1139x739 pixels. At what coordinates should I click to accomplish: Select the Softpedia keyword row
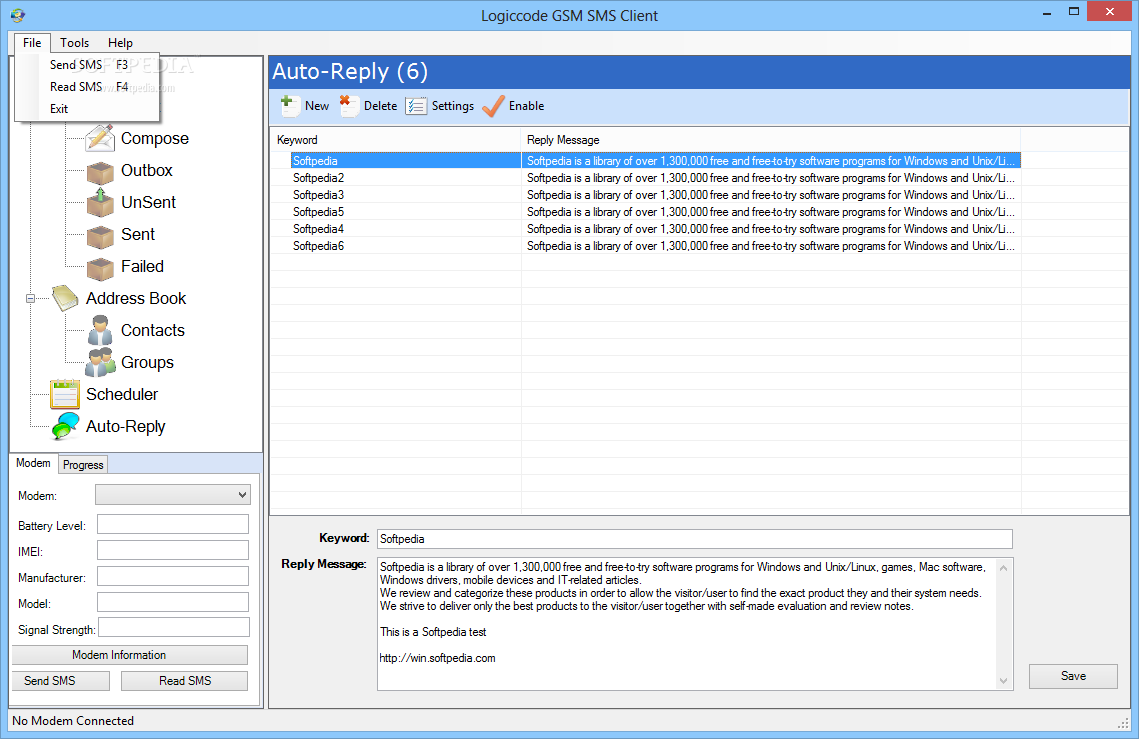tap(646, 161)
